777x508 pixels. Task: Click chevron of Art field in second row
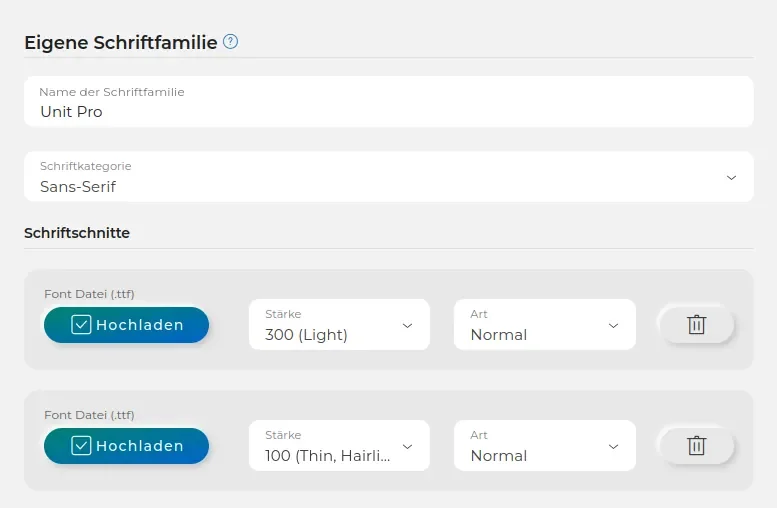pyautogui.click(x=613, y=447)
